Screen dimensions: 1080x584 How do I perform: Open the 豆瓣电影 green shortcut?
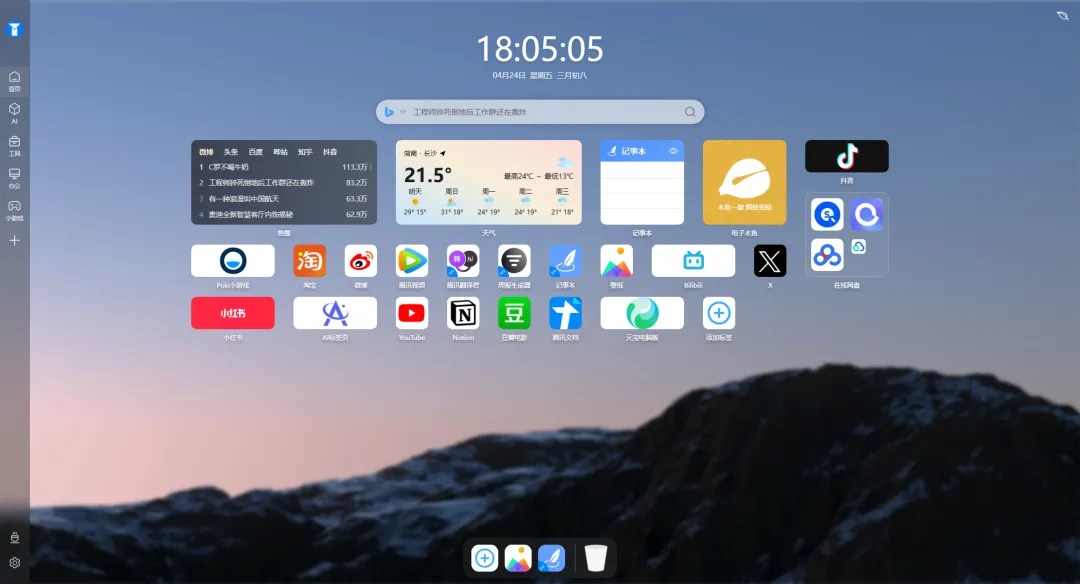(514, 313)
